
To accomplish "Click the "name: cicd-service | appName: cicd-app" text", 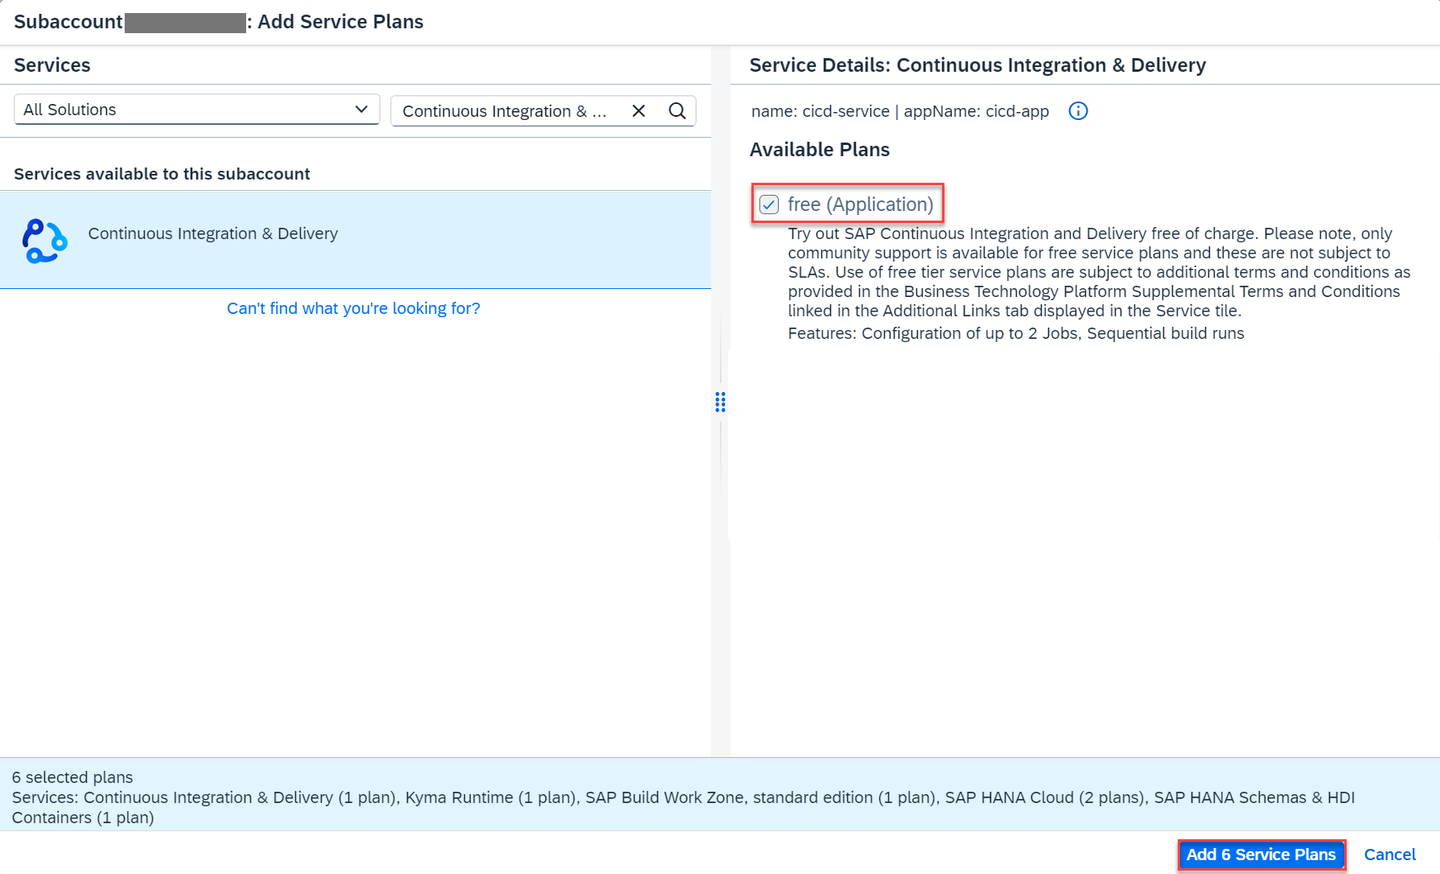I will 900,111.
